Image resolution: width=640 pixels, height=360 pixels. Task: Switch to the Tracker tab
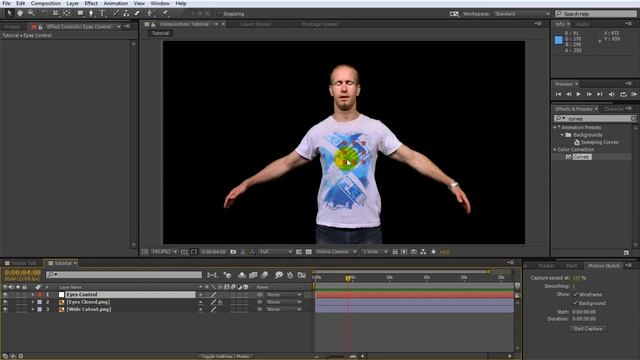(x=546, y=266)
